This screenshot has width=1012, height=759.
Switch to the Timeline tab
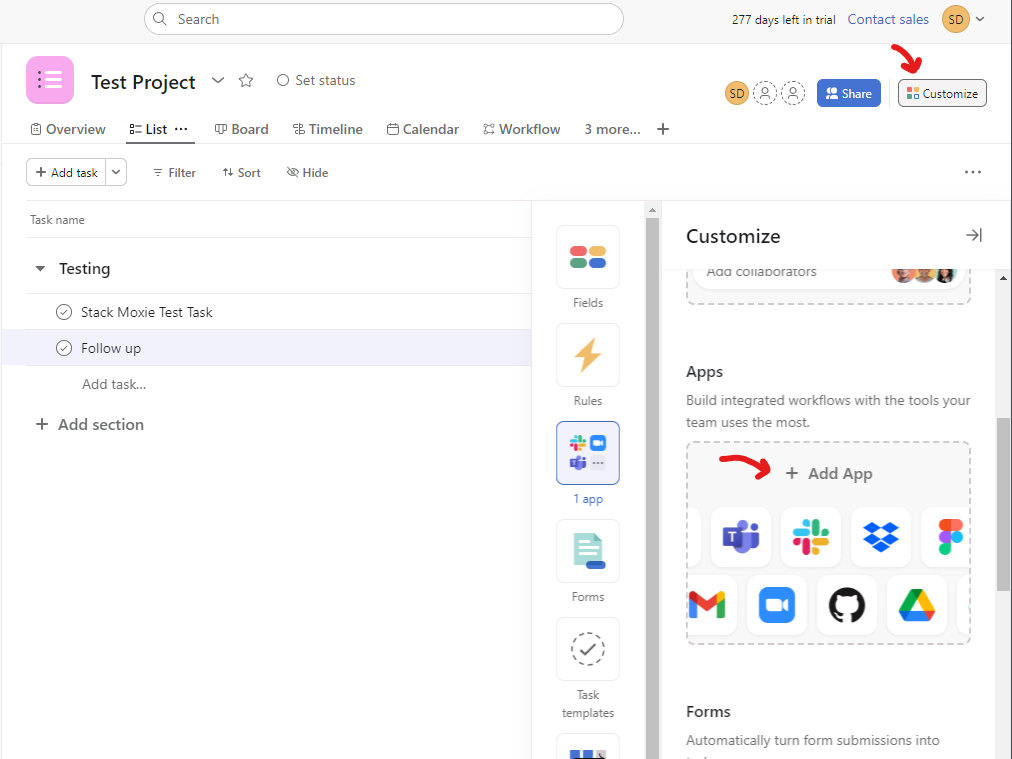(x=327, y=130)
